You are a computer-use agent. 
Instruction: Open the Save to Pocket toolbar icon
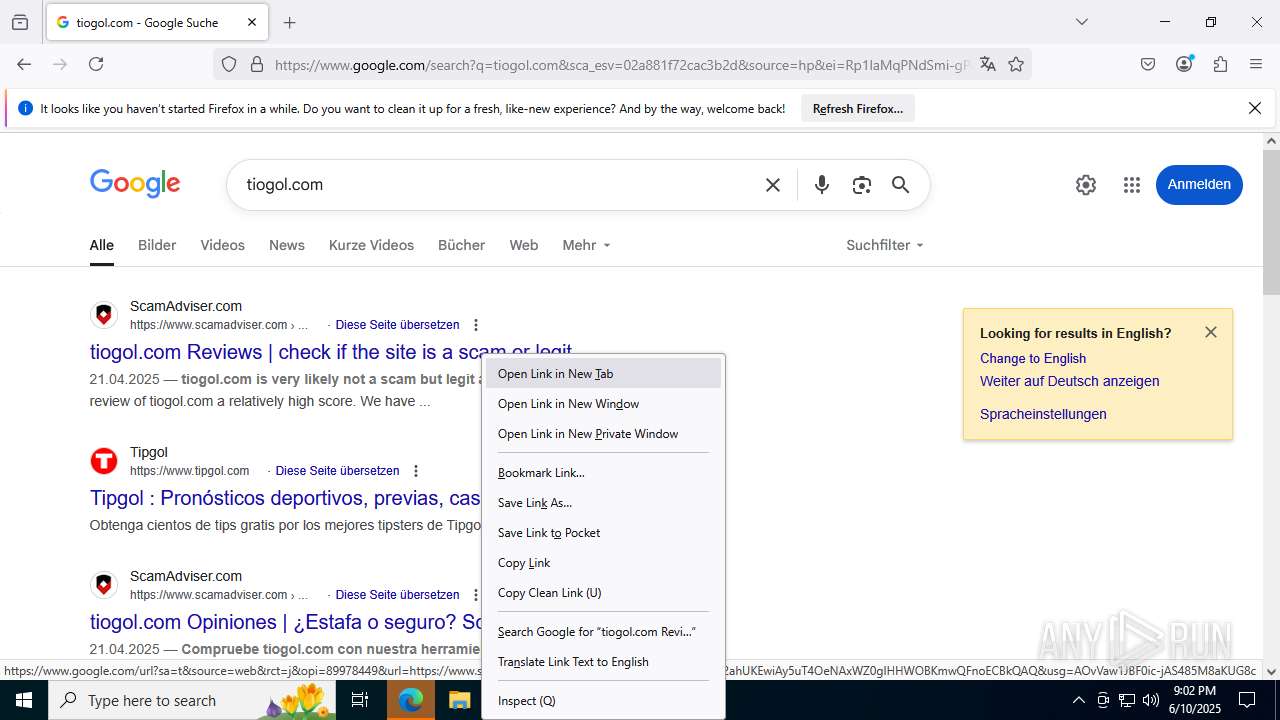coord(1148,64)
